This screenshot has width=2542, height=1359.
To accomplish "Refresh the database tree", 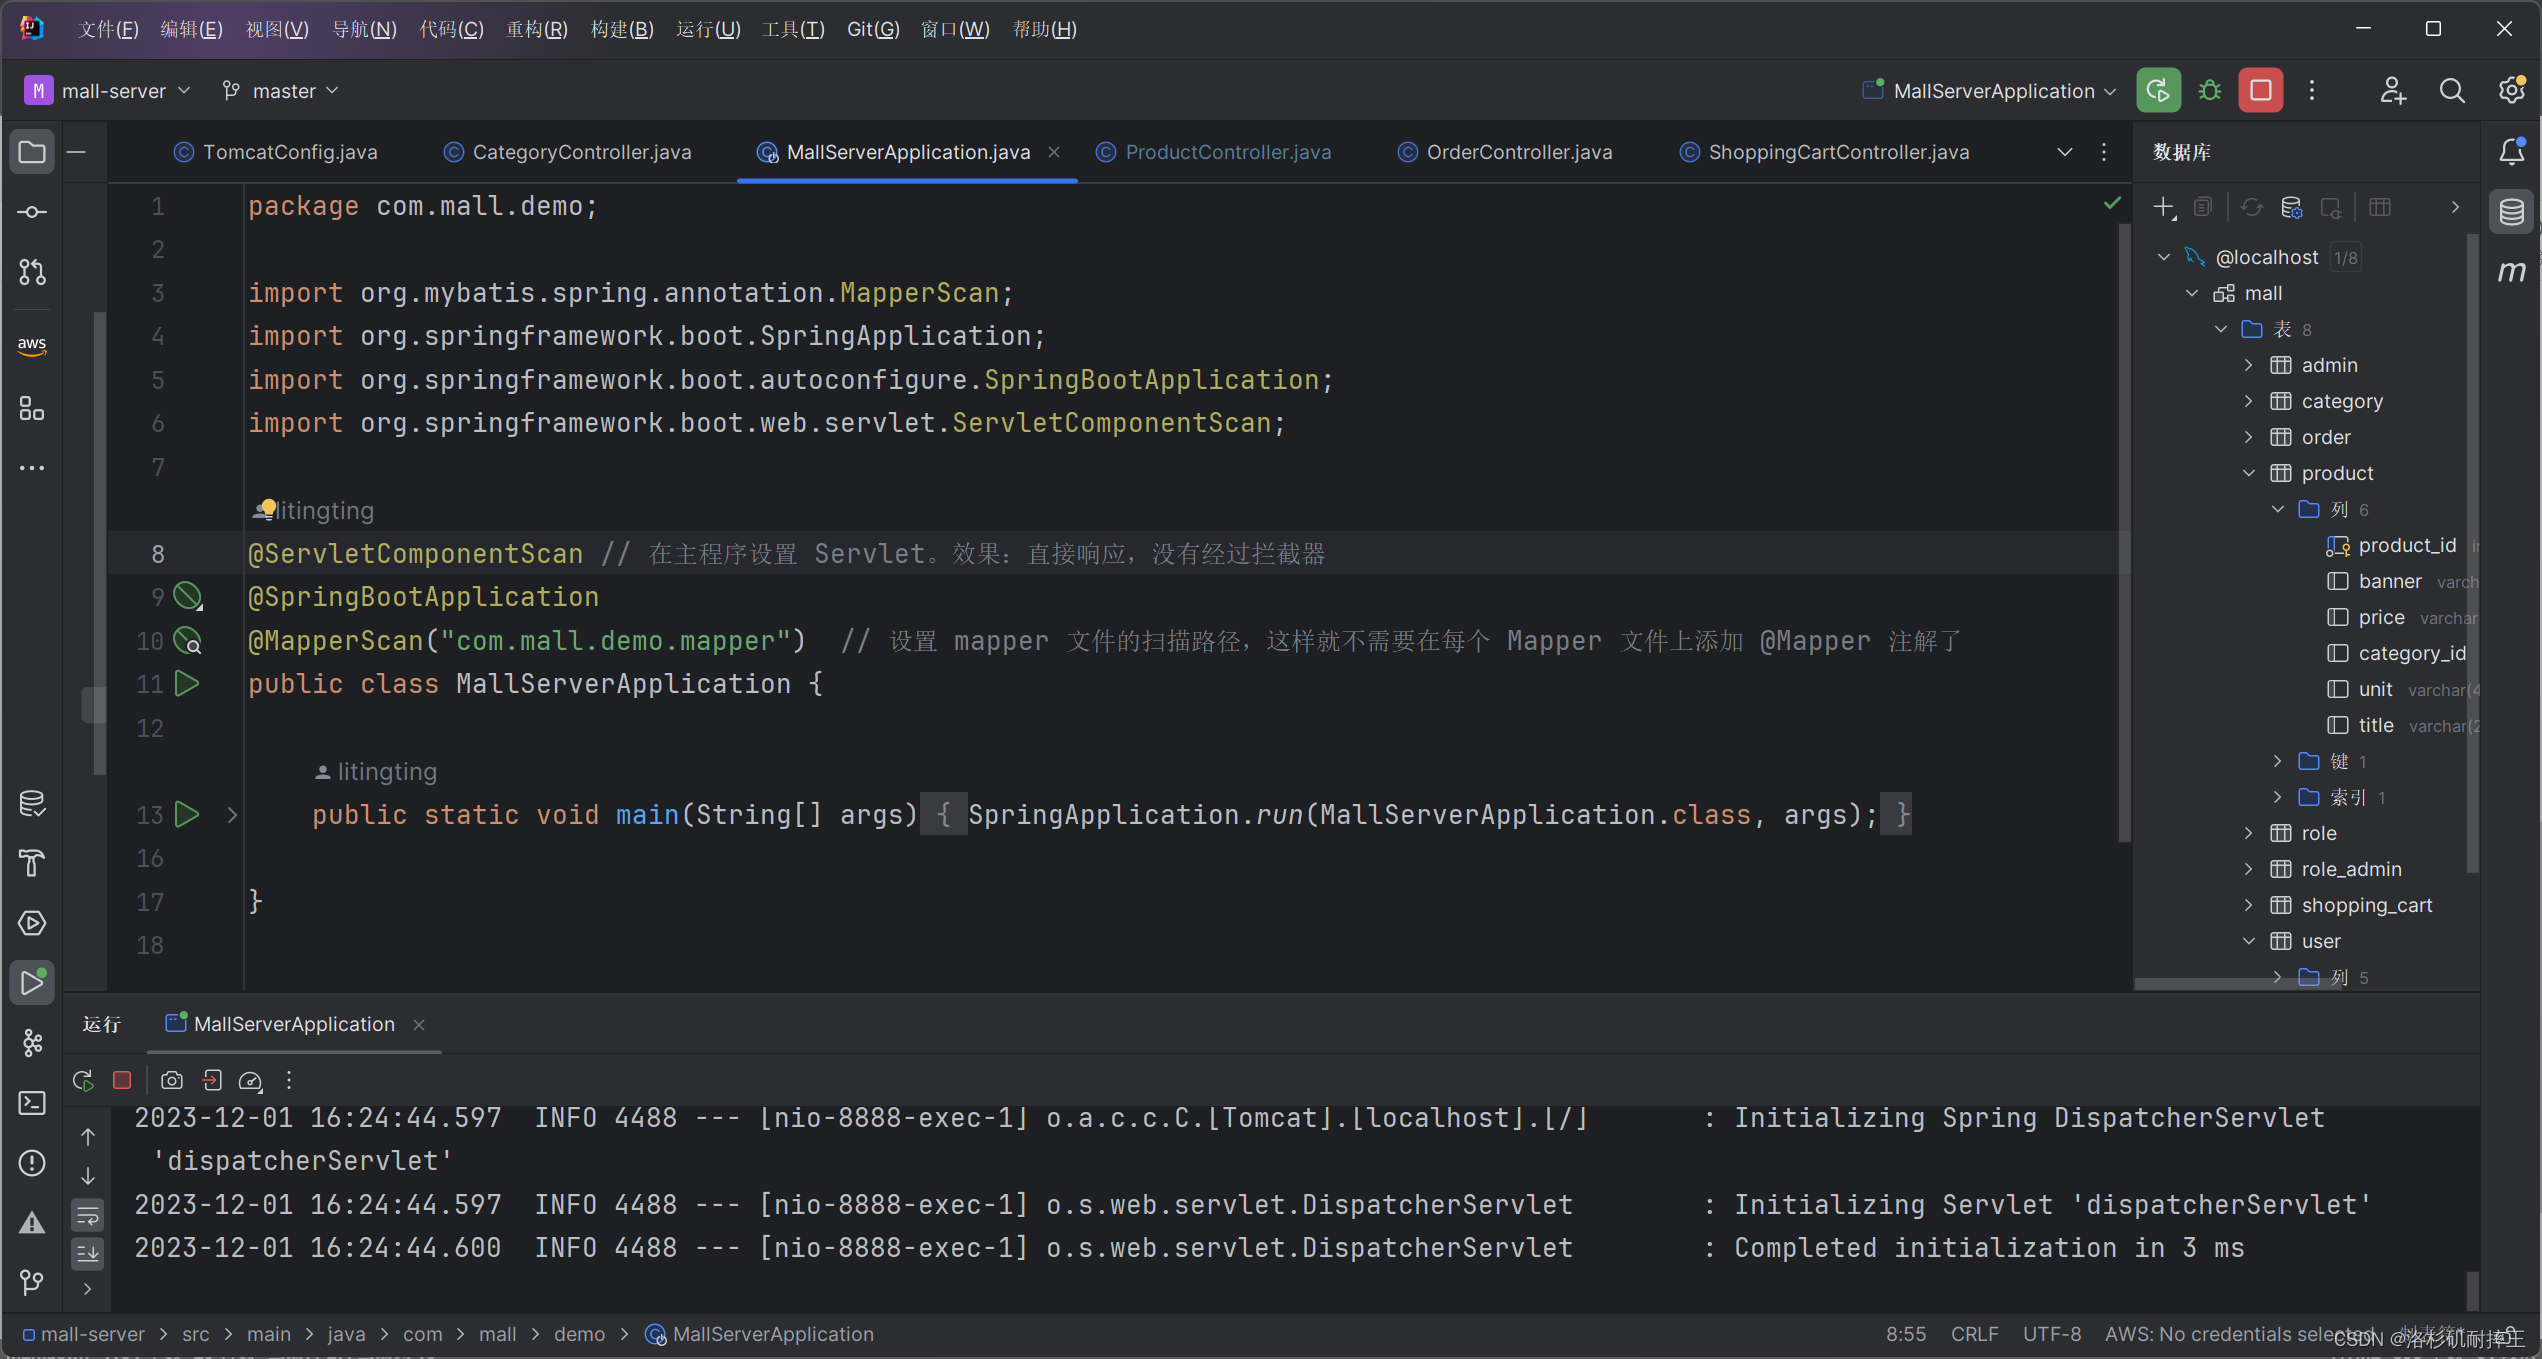I will pyautogui.click(x=2252, y=208).
